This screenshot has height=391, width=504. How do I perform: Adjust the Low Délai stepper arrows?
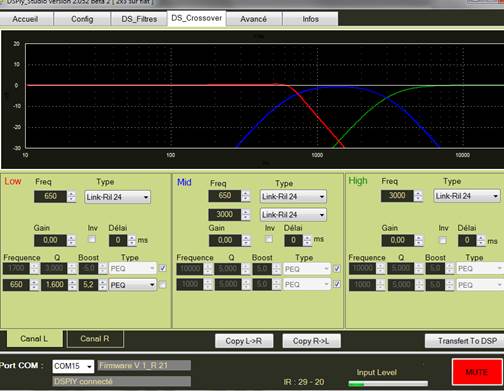coord(132,240)
